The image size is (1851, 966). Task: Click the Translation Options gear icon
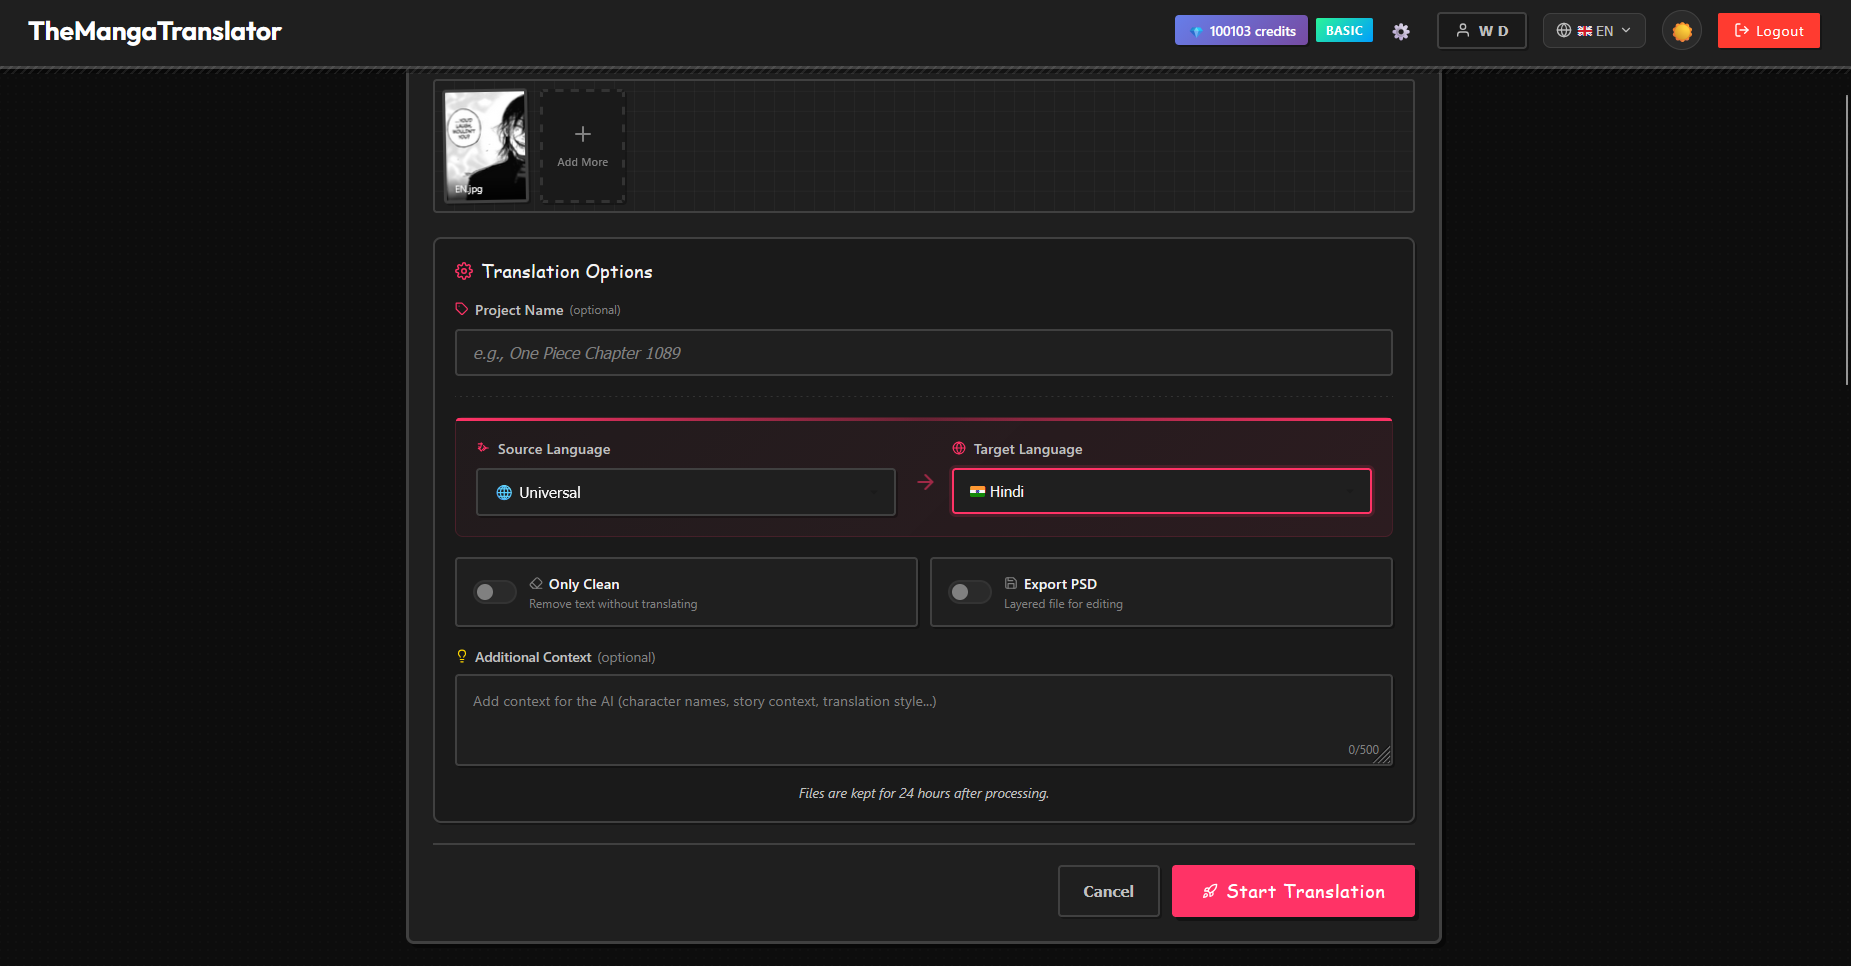point(463,271)
